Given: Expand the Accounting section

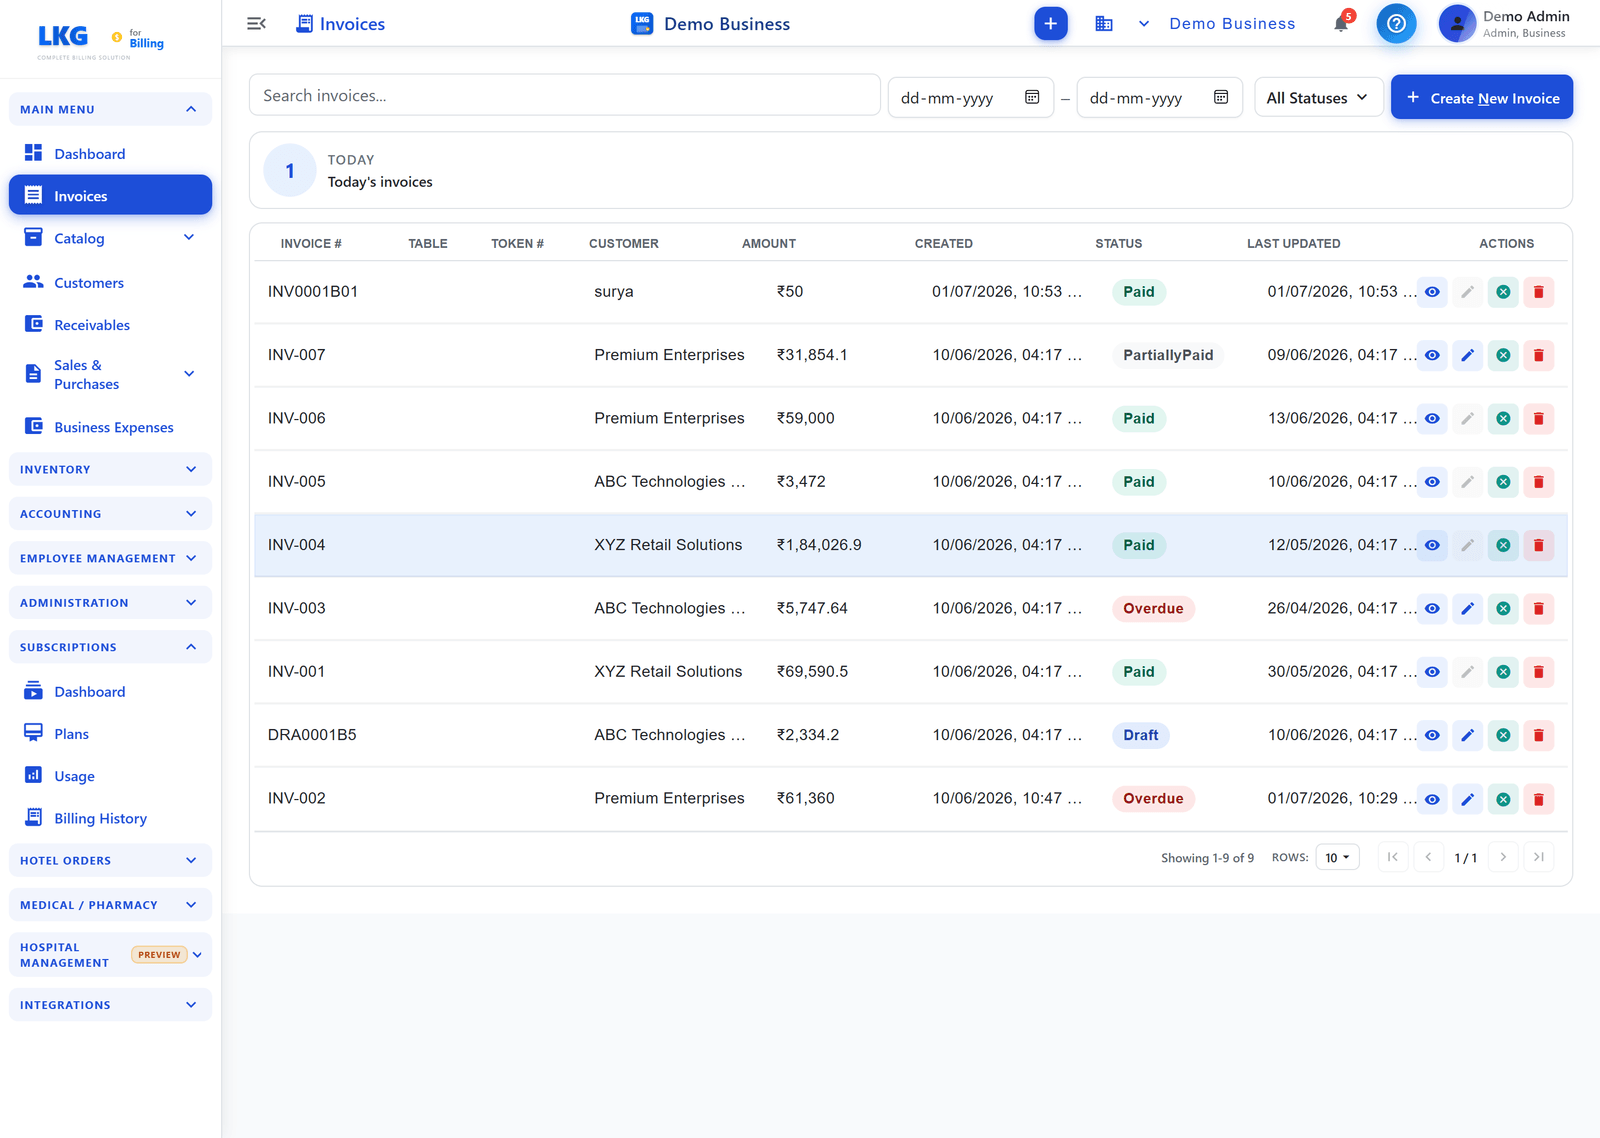Looking at the screenshot, I should point(110,513).
